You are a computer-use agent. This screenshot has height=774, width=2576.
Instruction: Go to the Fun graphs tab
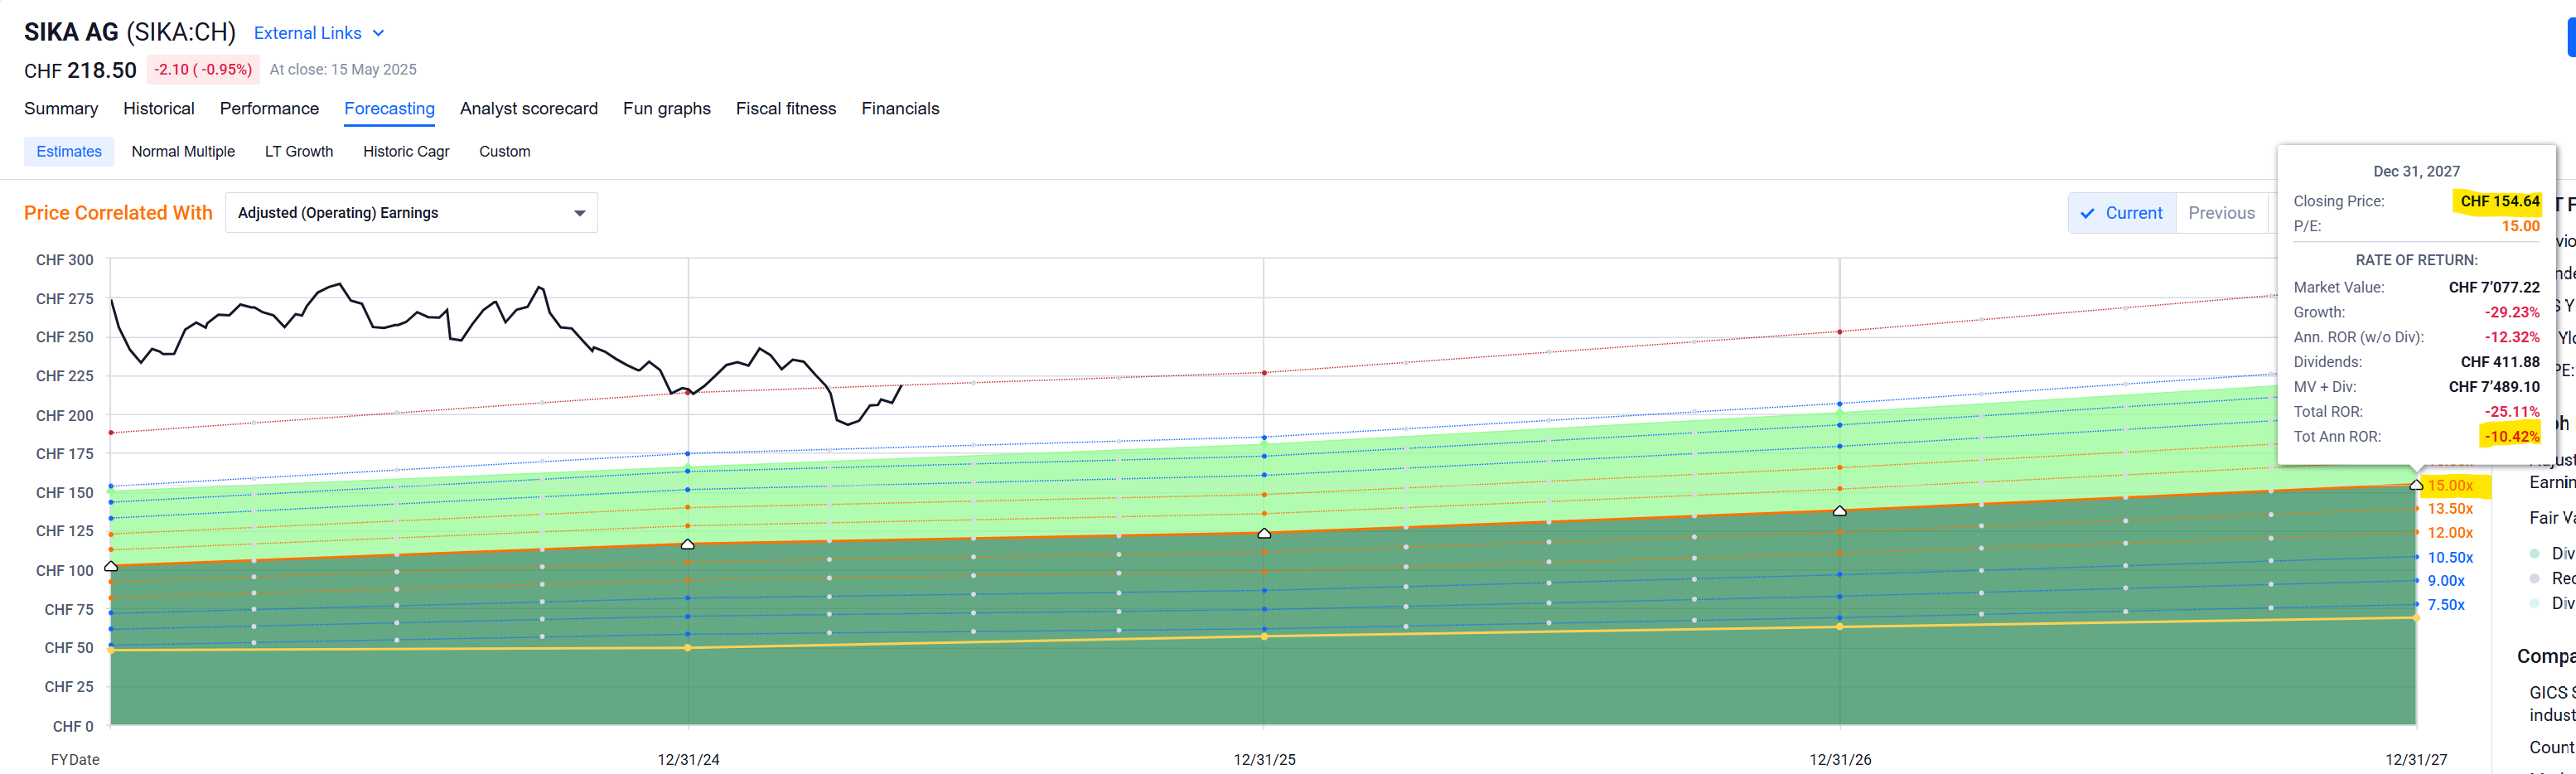666,108
